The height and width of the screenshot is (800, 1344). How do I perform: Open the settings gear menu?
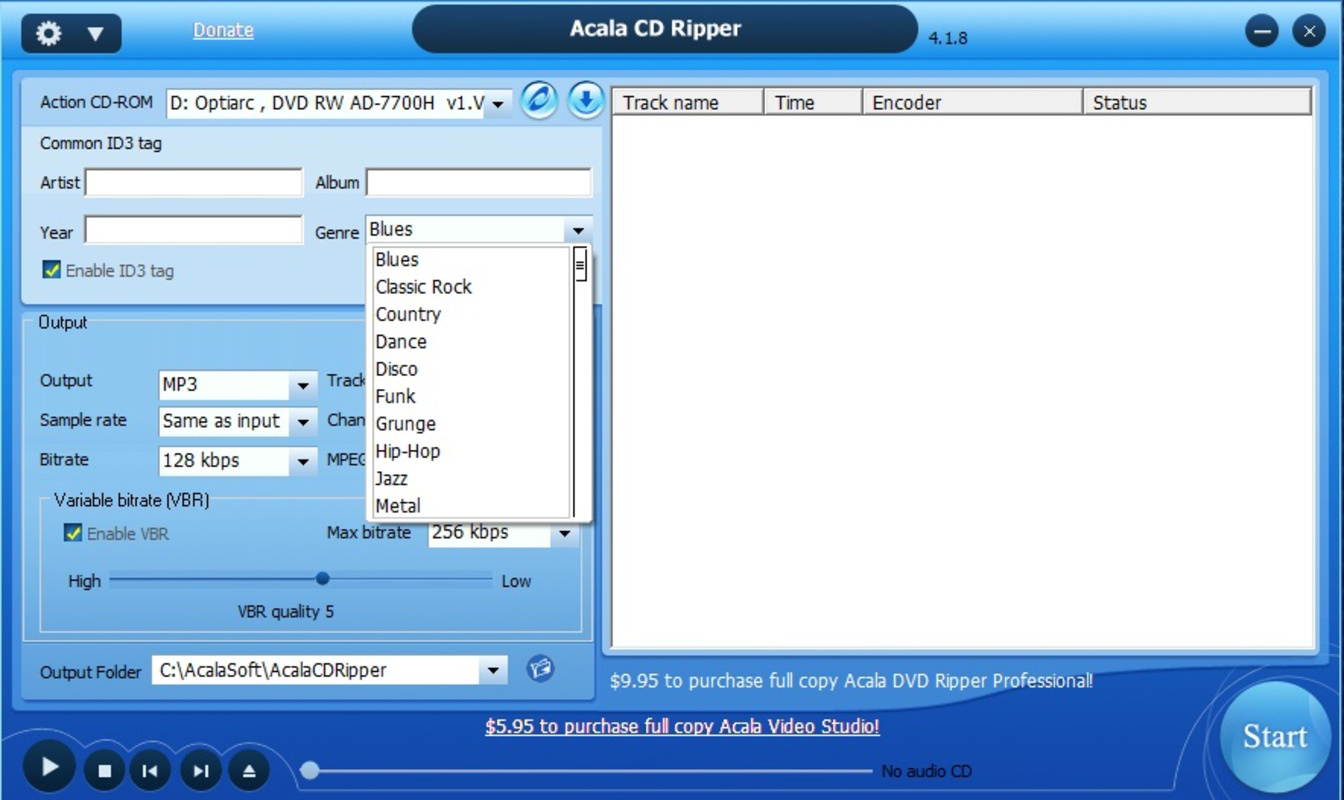coord(70,34)
